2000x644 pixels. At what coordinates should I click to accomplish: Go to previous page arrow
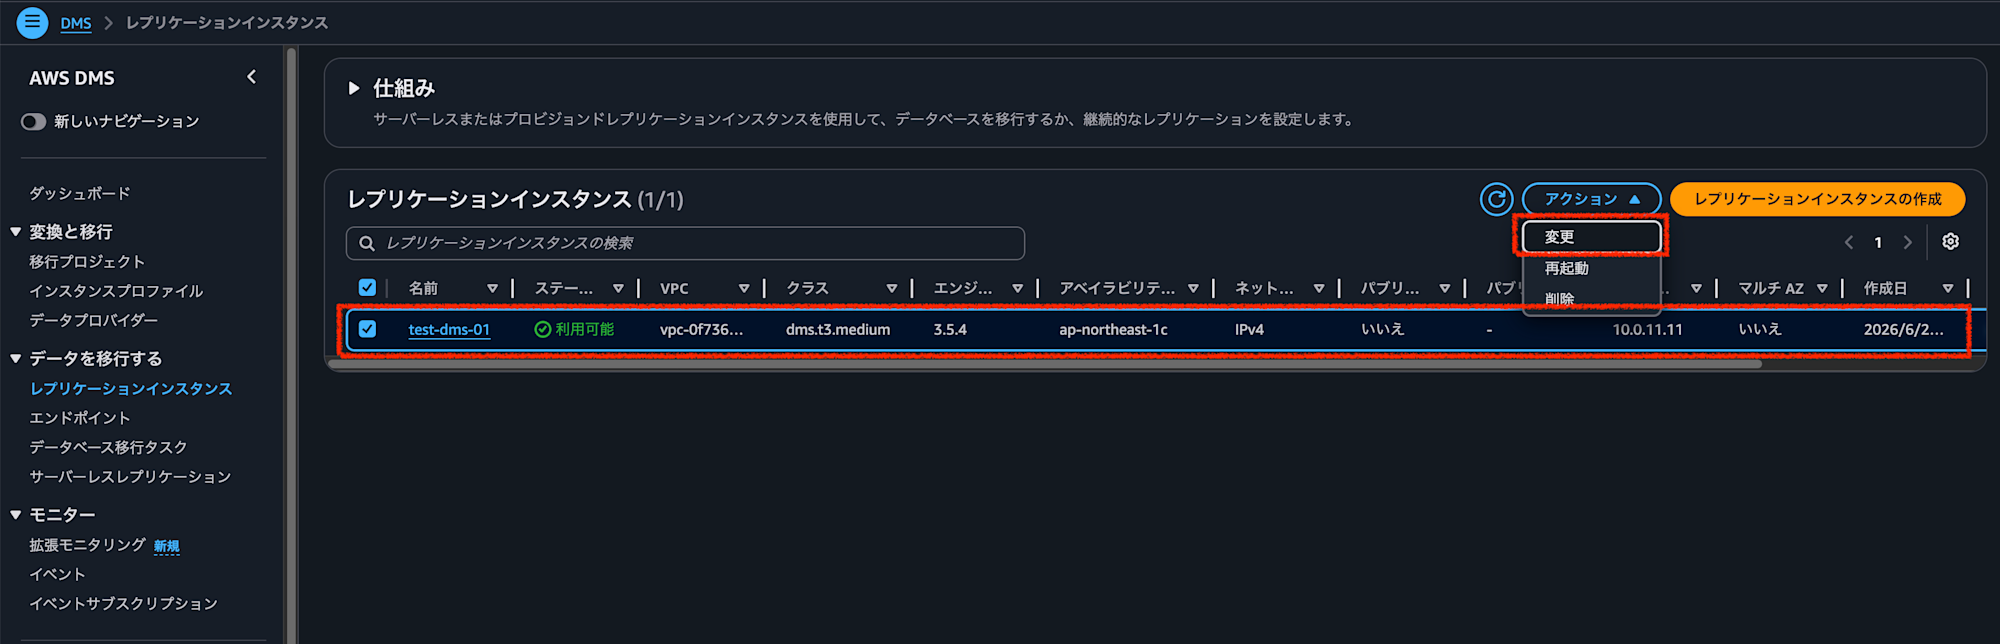(1849, 242)
